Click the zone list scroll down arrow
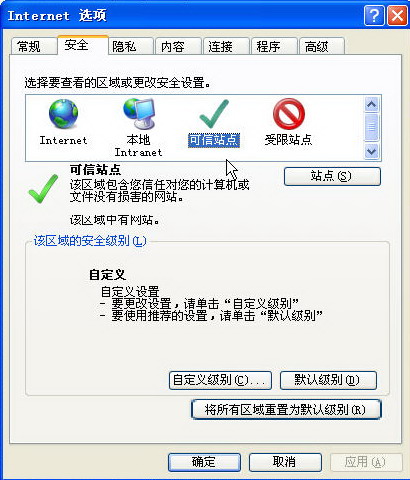The width and height of the screenshot is (410, 480). pos(371,152)
